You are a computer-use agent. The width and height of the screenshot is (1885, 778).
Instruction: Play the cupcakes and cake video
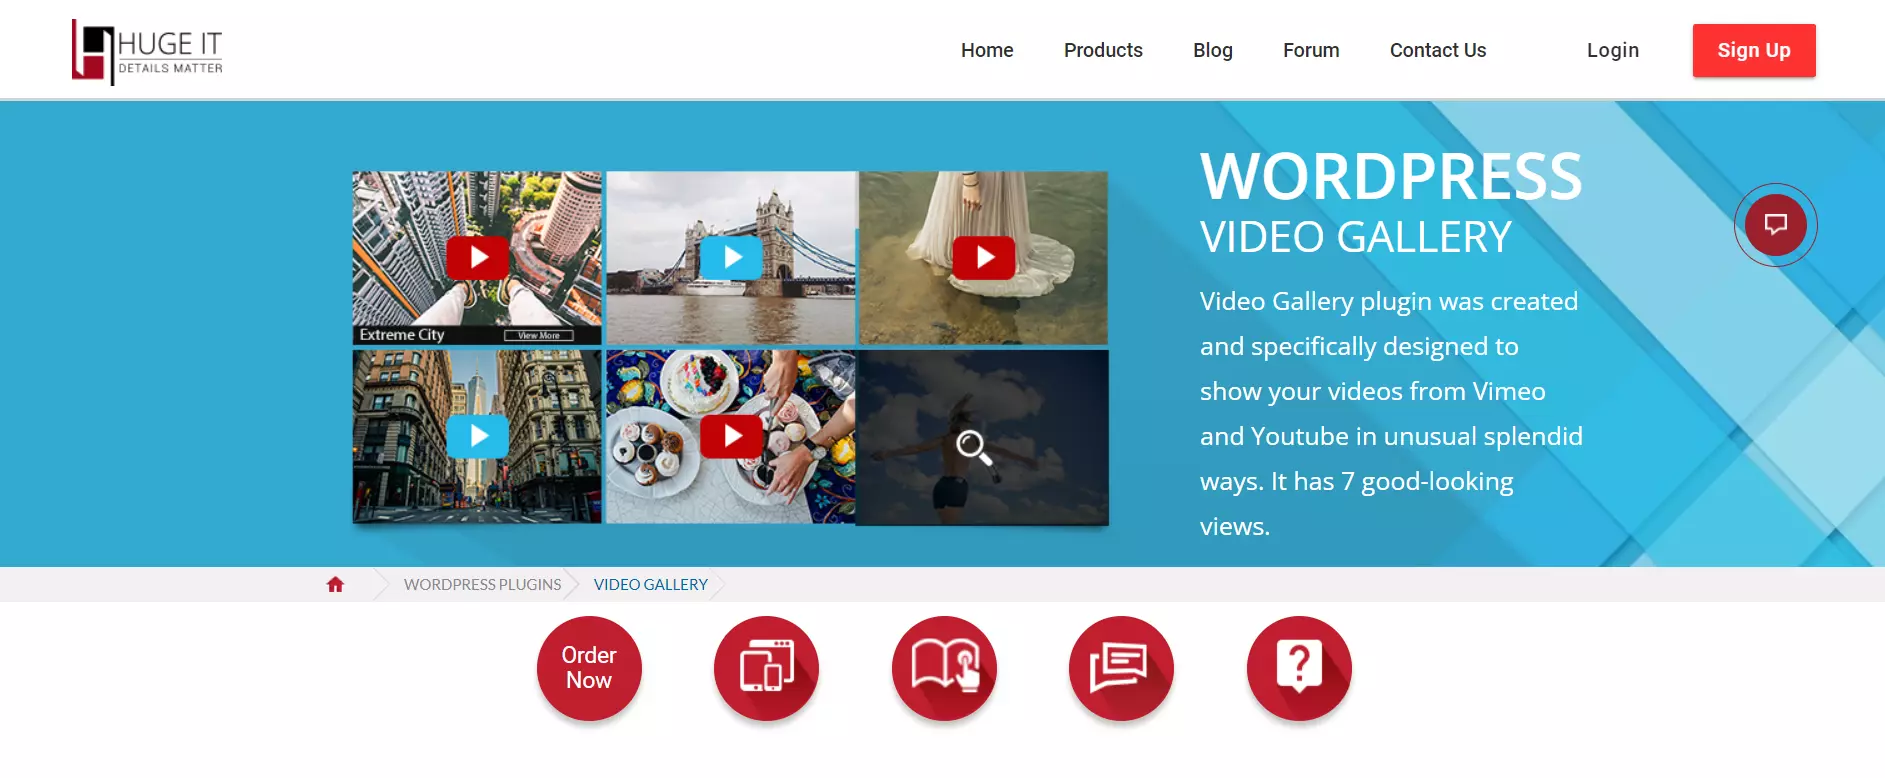point(732,436)
